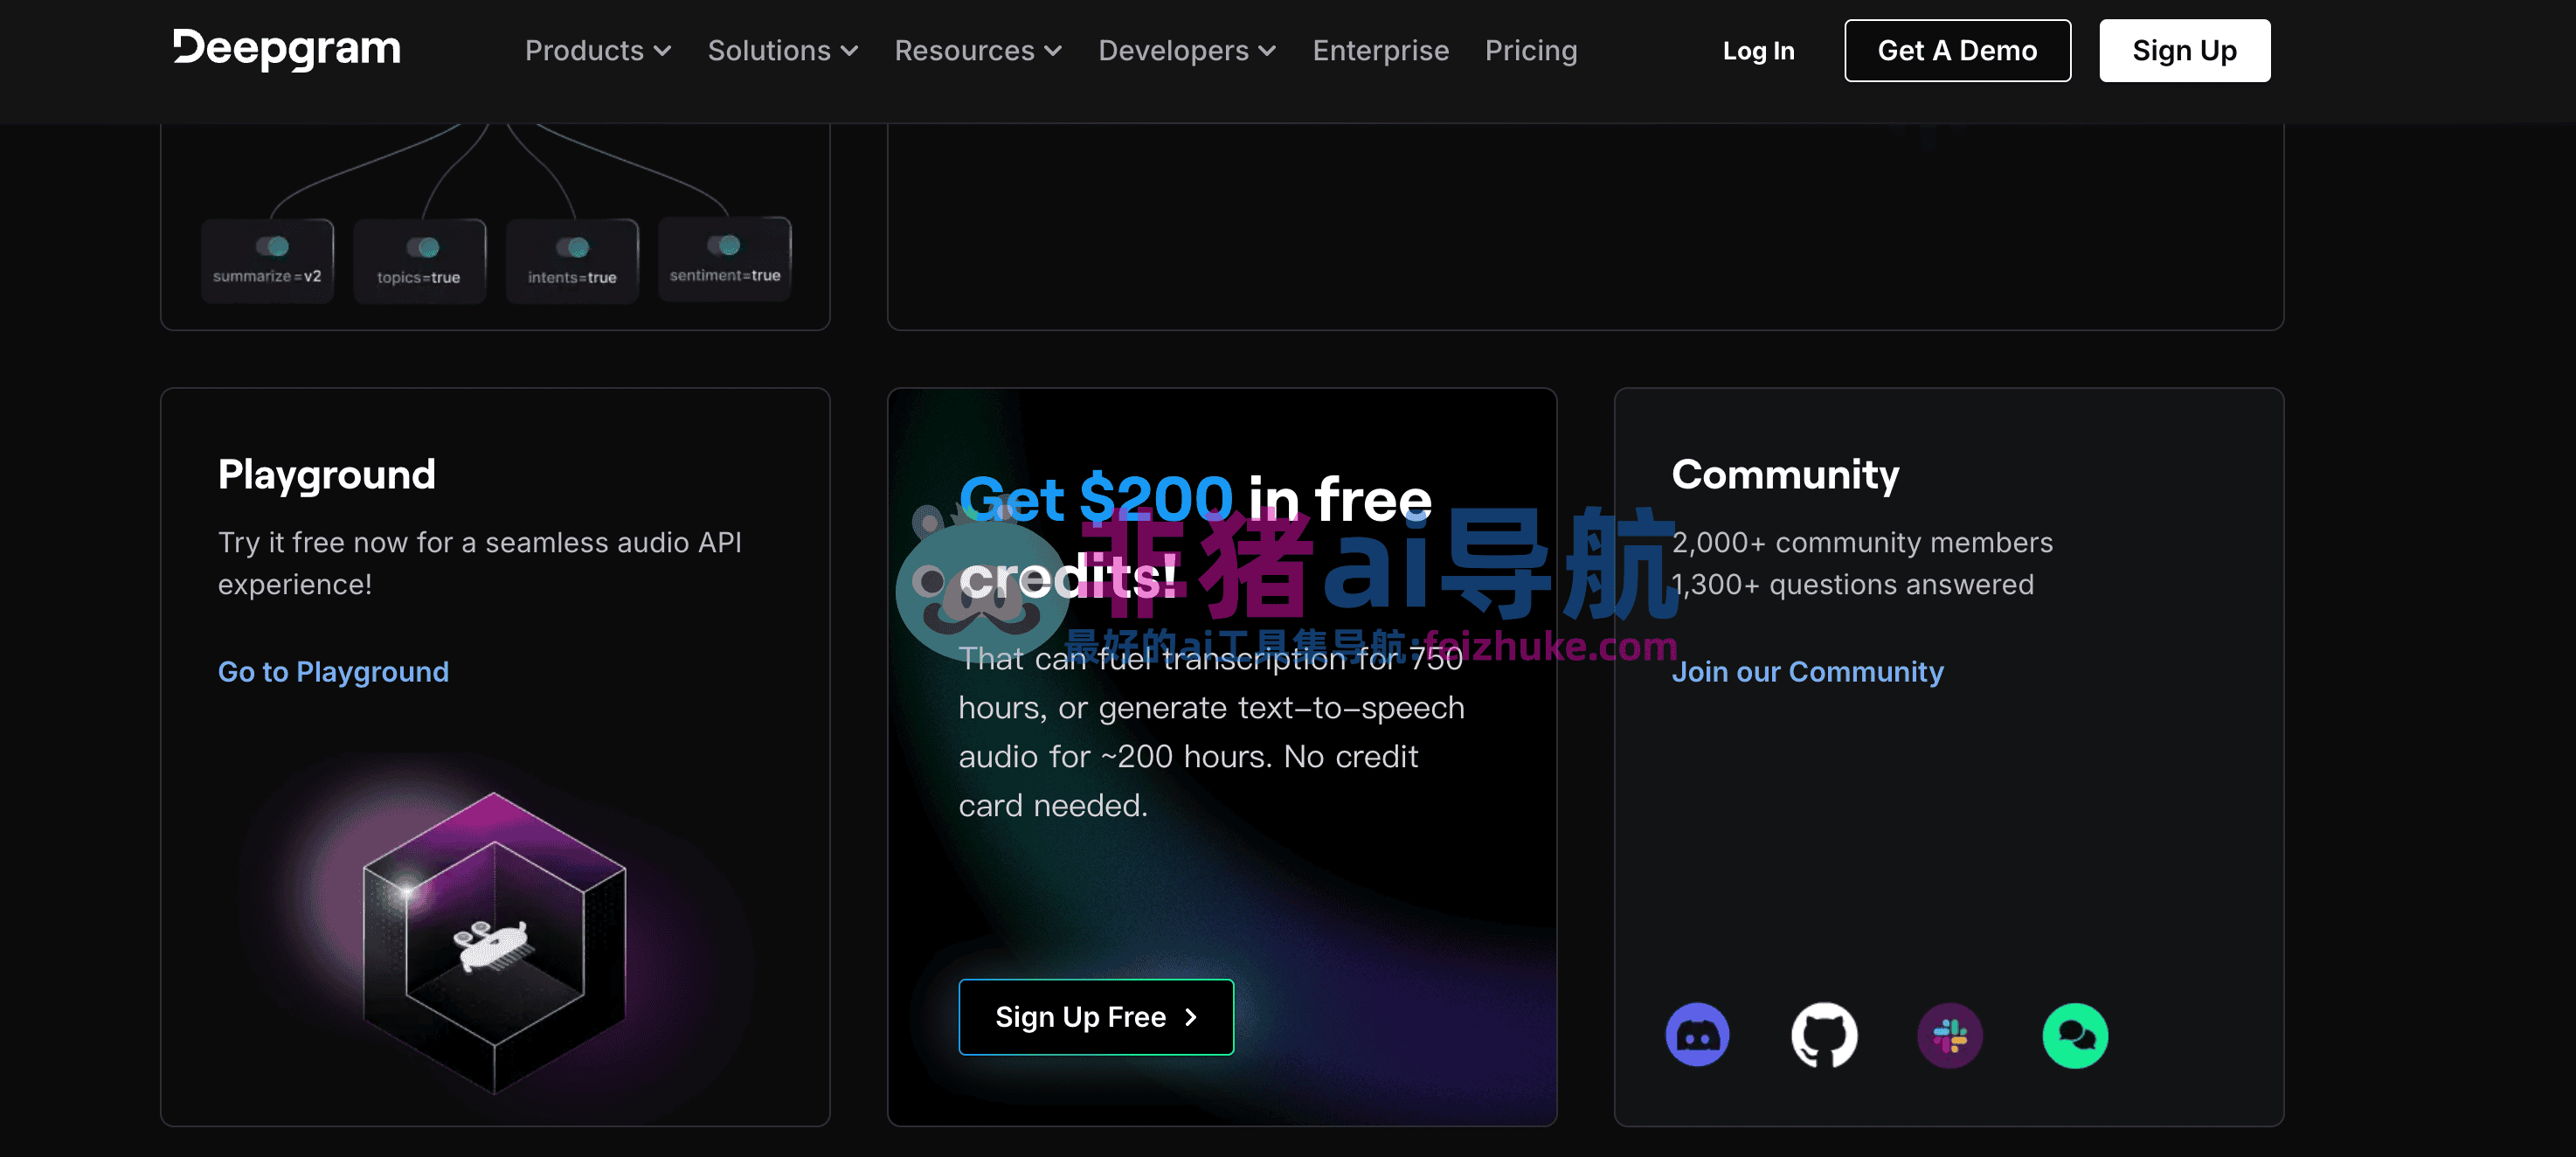The width and height of the screenshot is (2576, 1157).
Task: Expand the Developers dropdown menu
Action: (x=1186, y=50)
